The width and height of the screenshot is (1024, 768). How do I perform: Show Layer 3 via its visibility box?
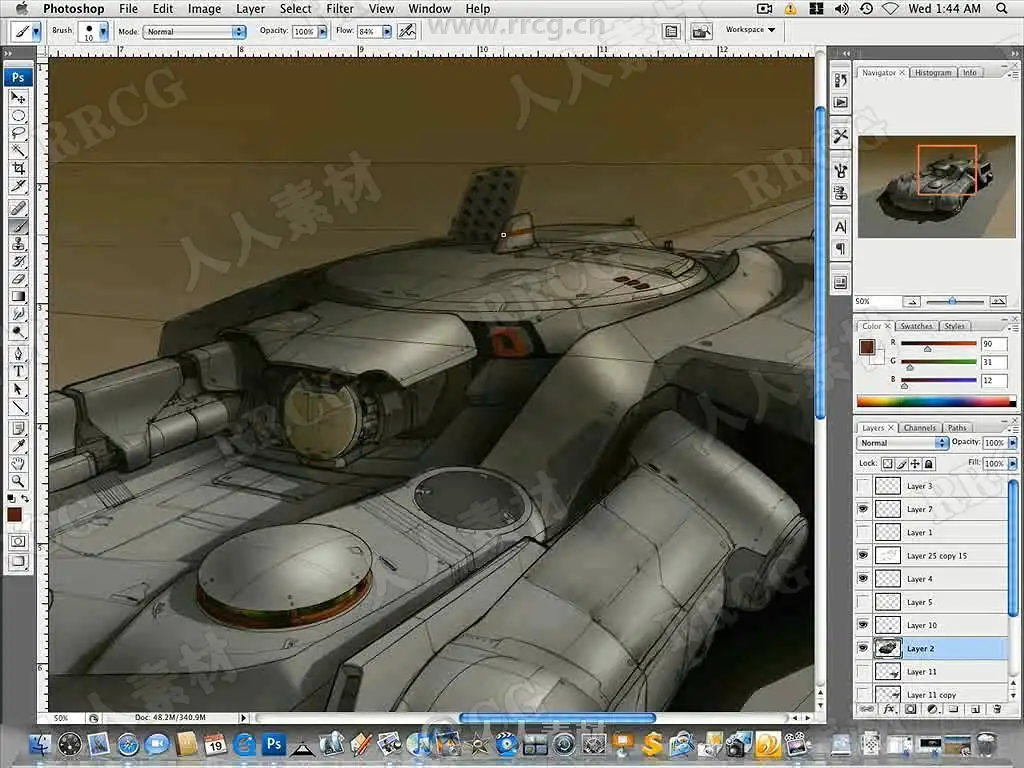tap(863, 486)
